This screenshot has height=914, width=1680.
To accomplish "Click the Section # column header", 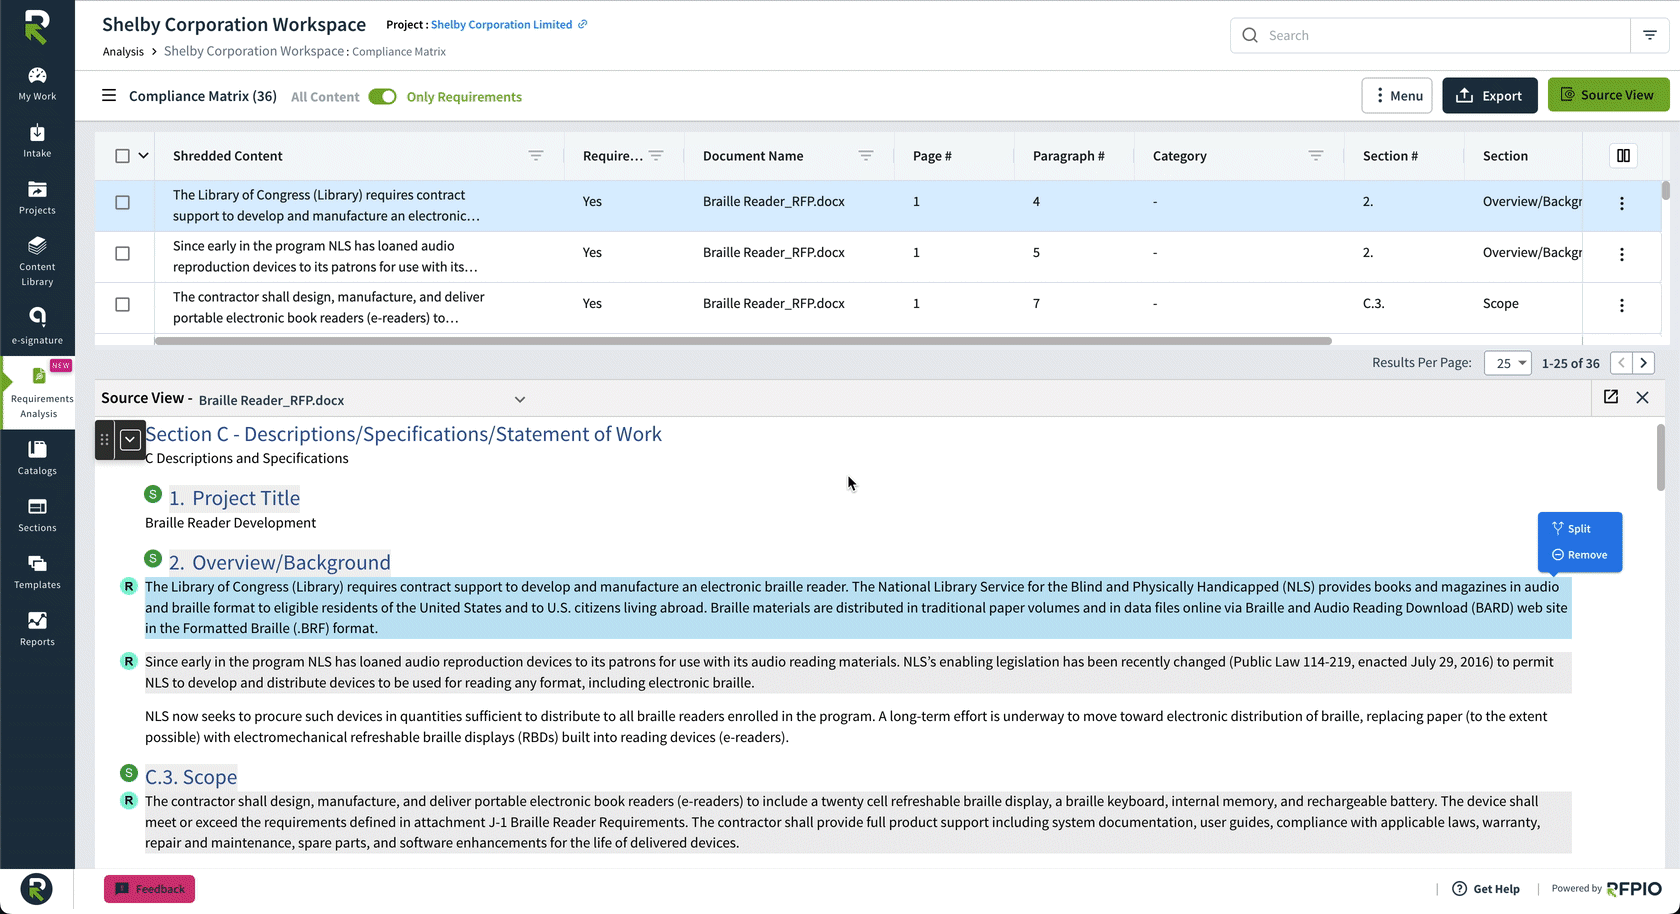I will pyautogui.click(x=1390, y=156).
